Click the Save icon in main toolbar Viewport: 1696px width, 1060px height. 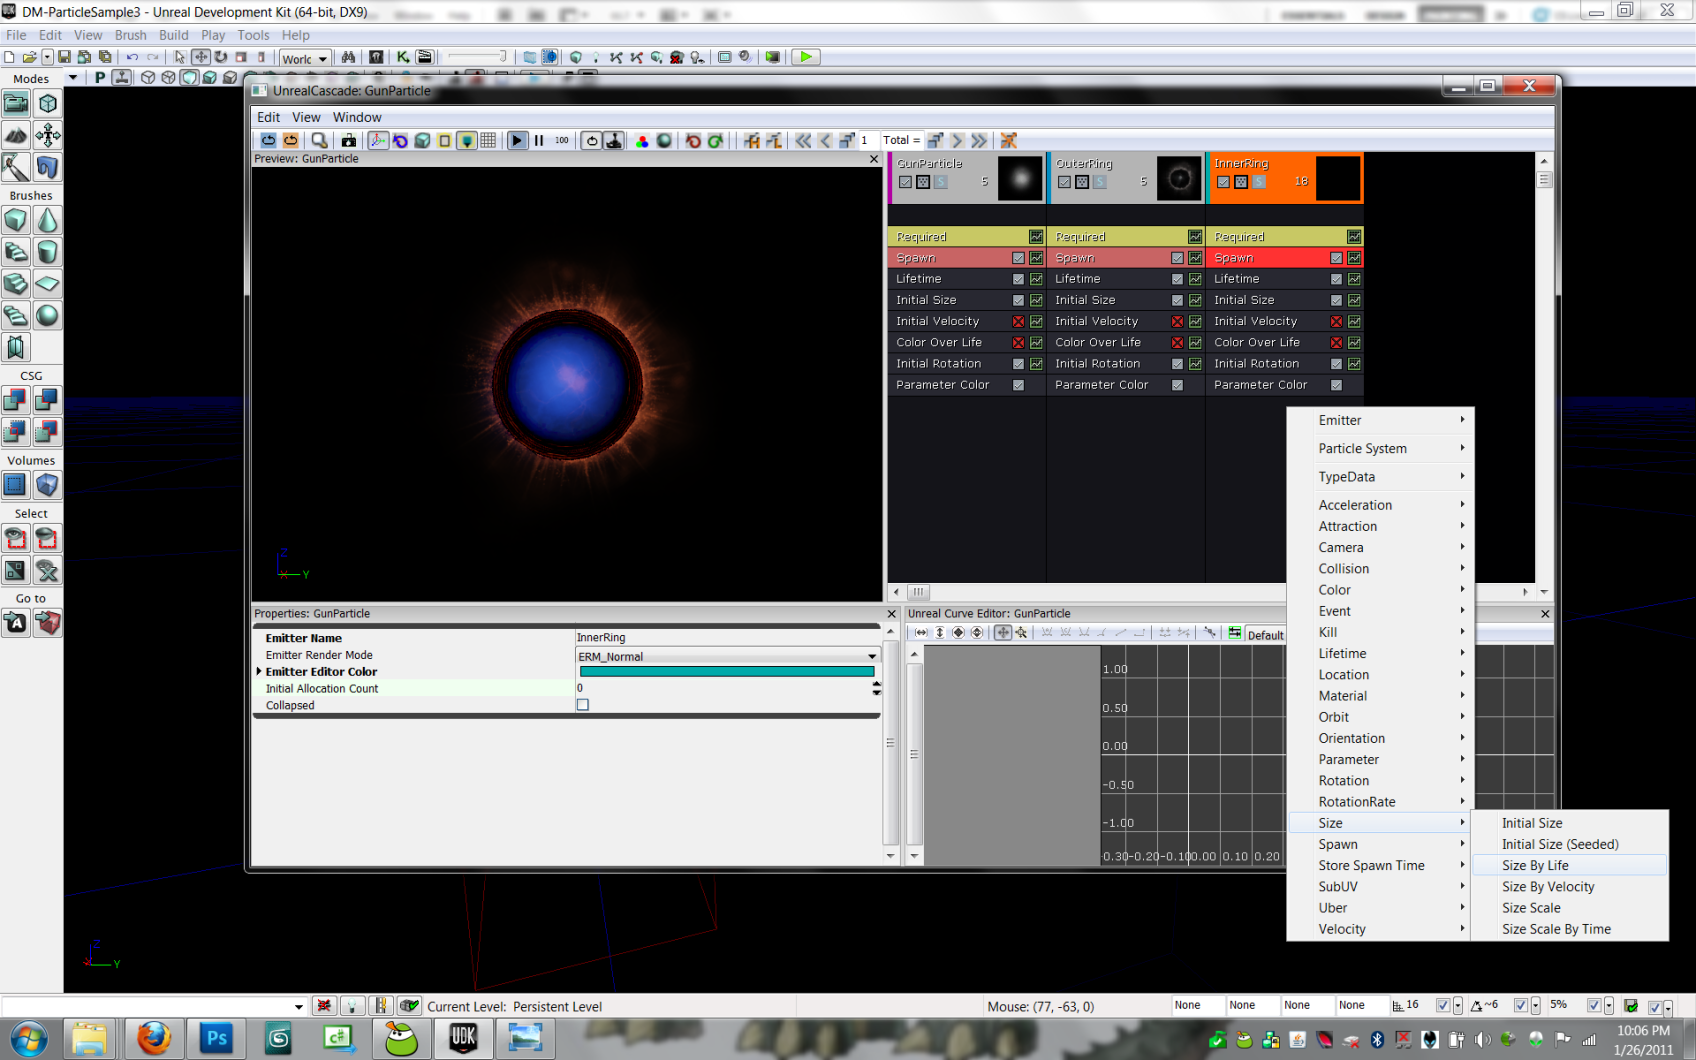point(64,58)
